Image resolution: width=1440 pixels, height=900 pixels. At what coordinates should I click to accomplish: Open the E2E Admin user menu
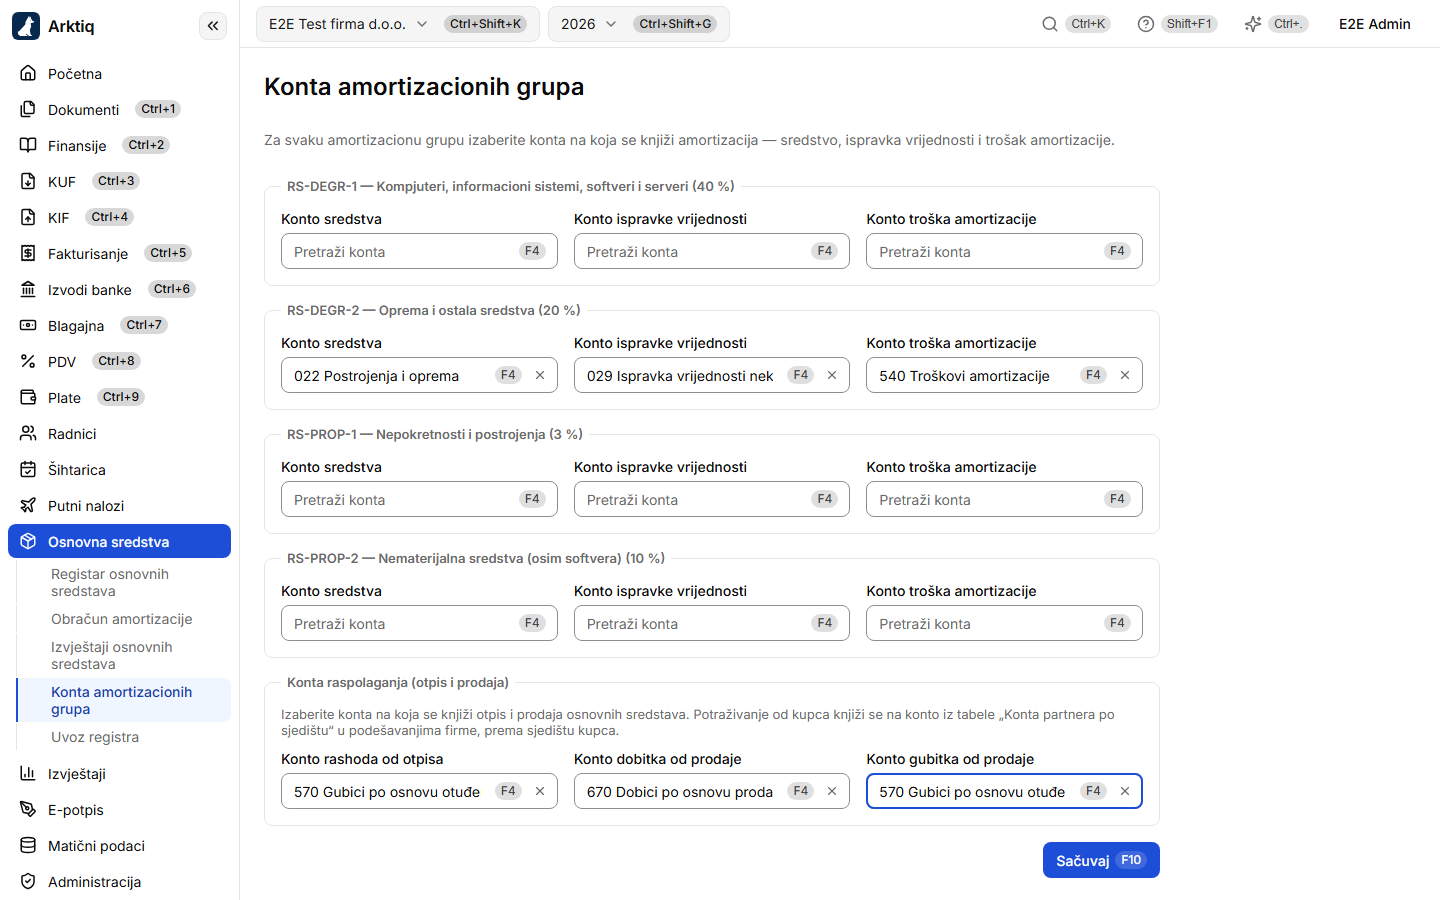coord(1375,24)
